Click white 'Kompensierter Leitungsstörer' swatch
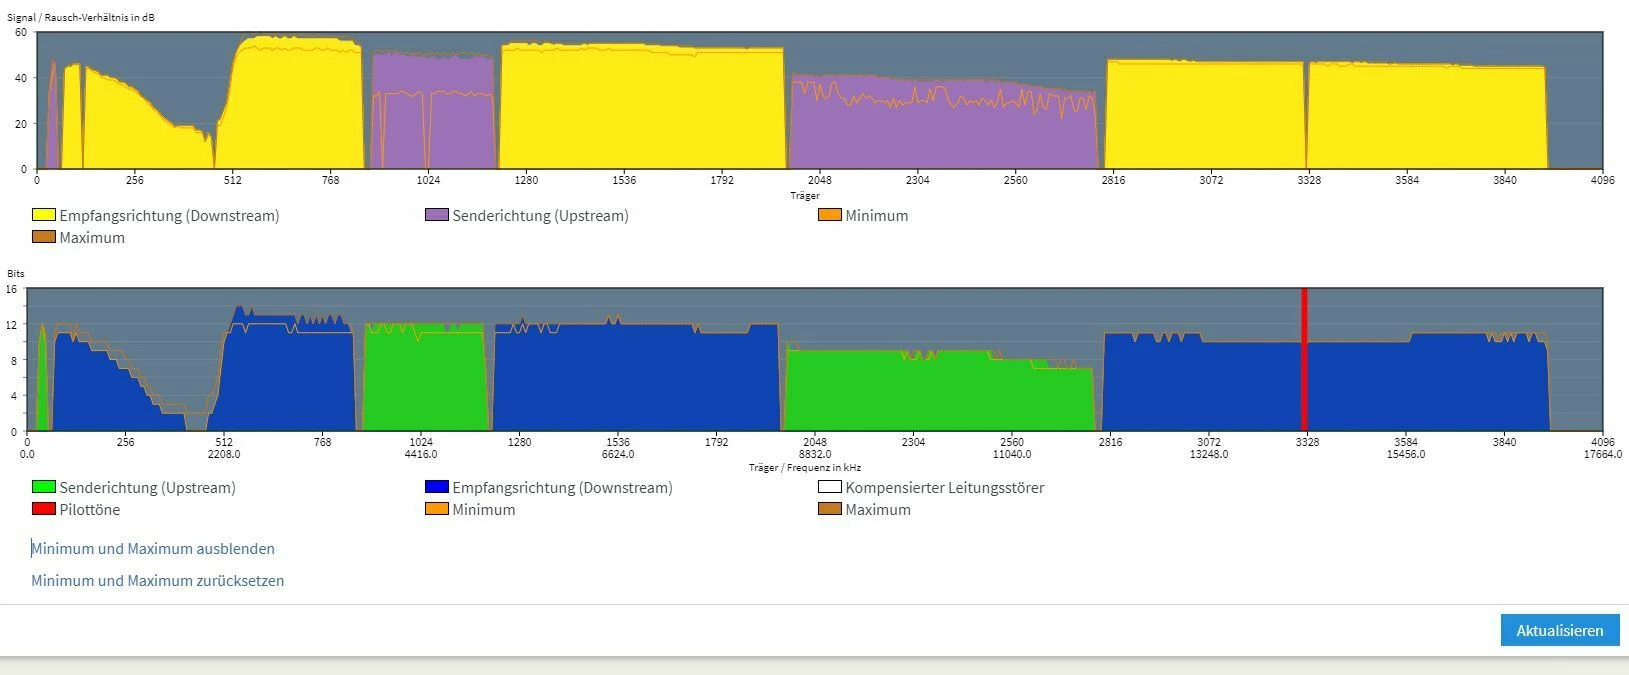Viewport: 1629px width, 675px height. [x=830, y=487]
